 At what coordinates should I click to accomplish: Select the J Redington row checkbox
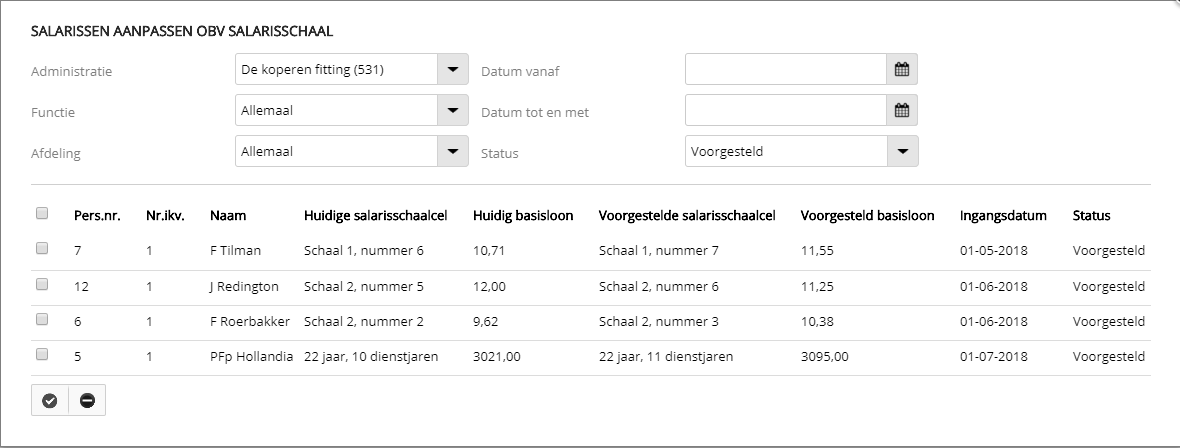[42, 285]
